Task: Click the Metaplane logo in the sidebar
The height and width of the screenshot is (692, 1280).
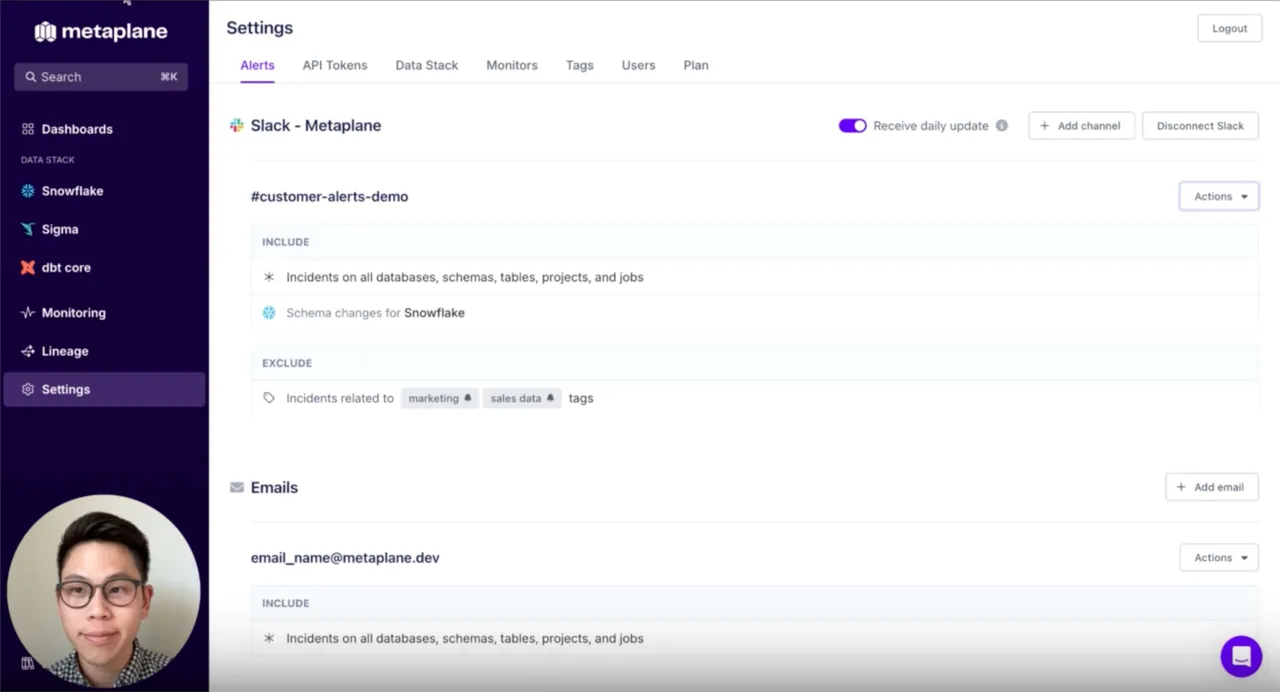Action: point(101,32)
